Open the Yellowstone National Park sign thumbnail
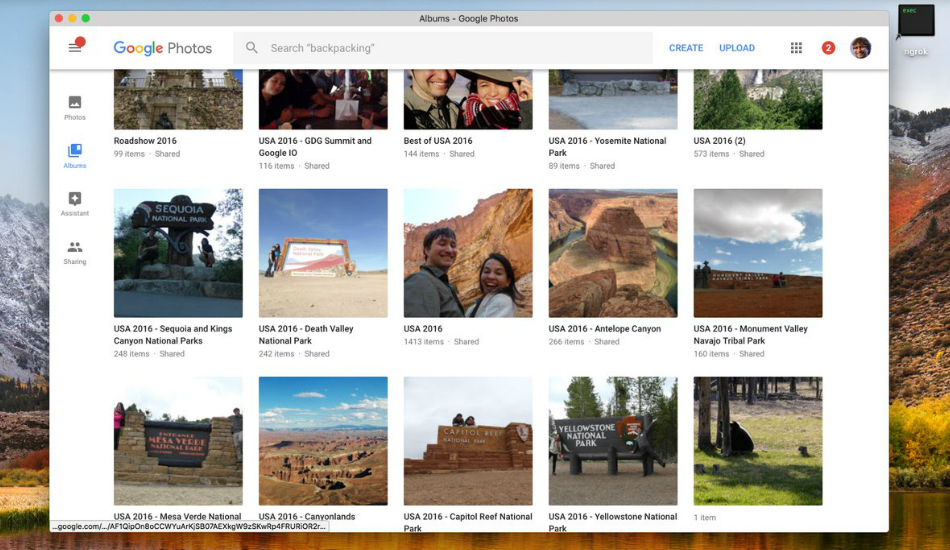Viewport: 950px width, 550px height. click(x=613, y=441)
